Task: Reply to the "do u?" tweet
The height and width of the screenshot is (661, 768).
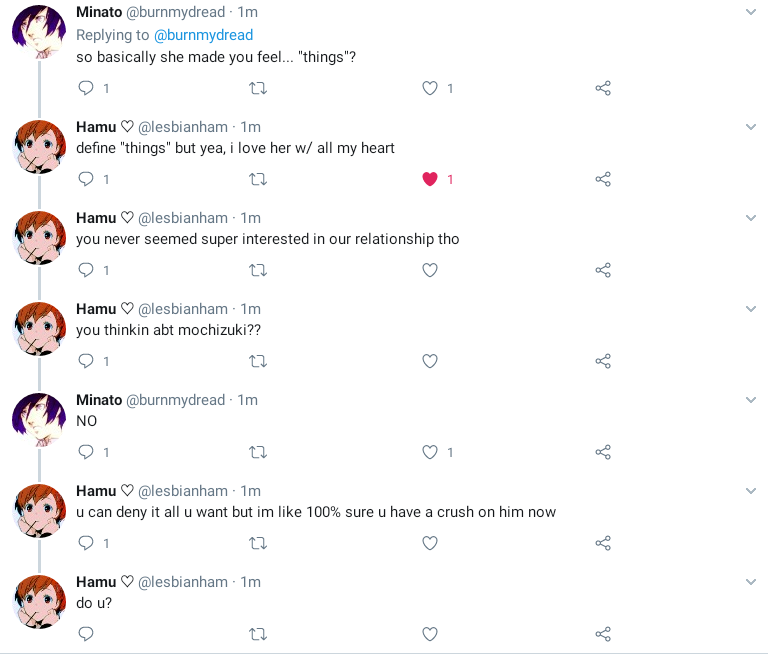Action: coord(86,634)
